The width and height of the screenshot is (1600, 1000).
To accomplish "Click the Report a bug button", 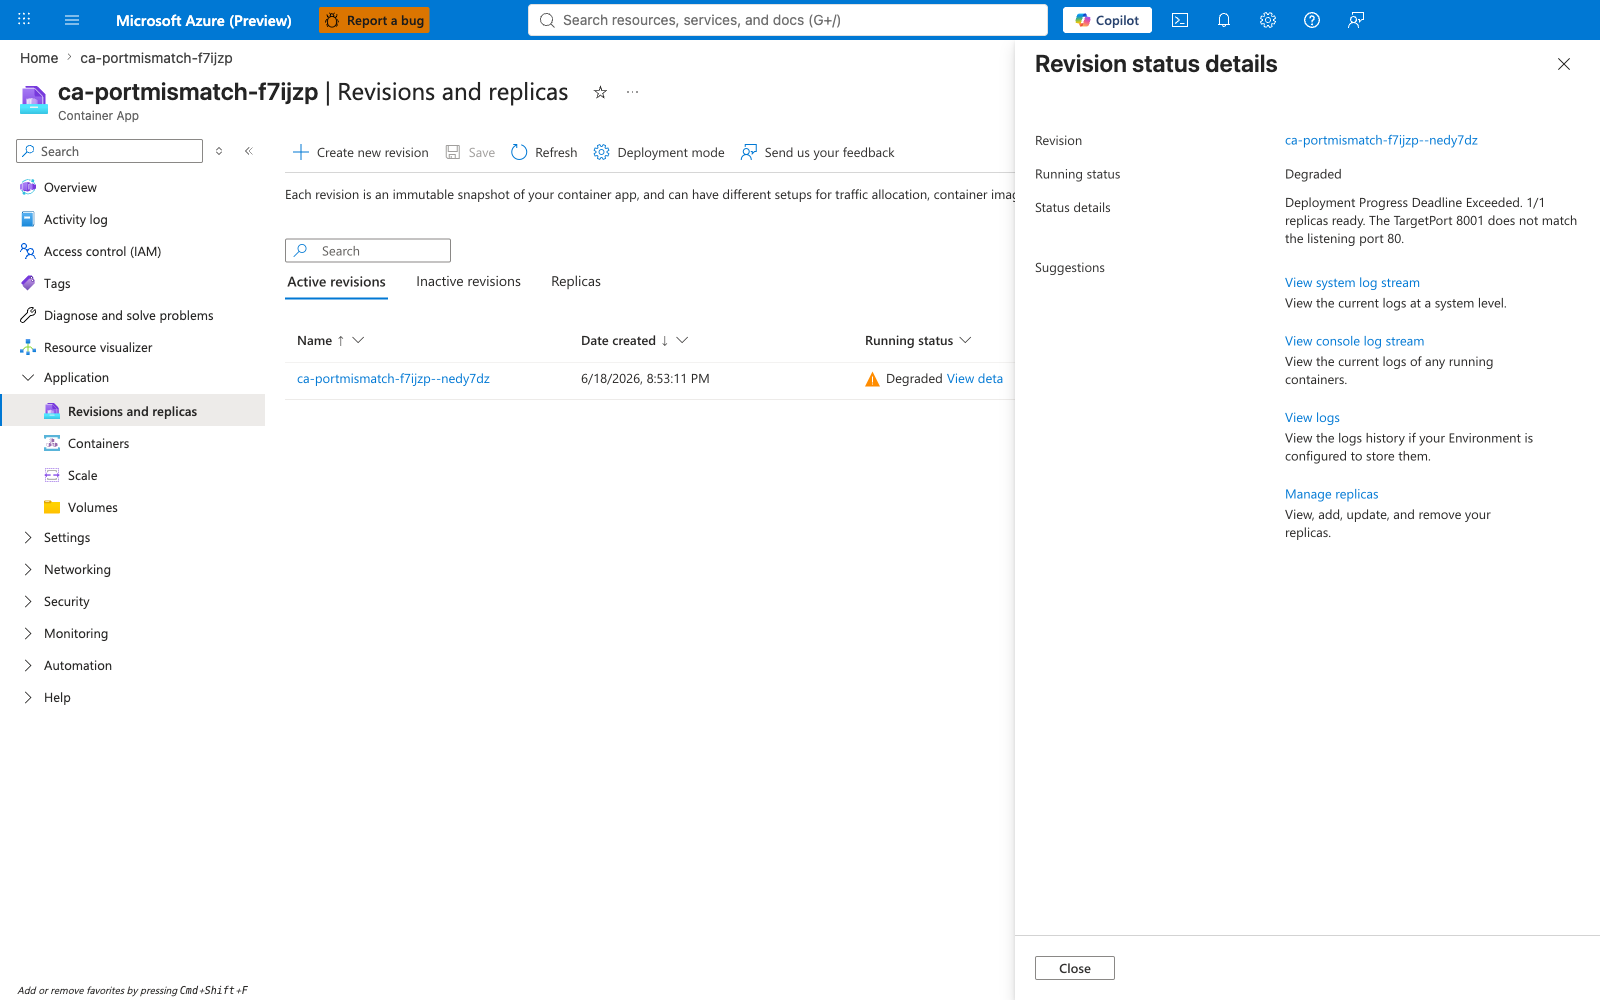I will click(x=374, y=20).
